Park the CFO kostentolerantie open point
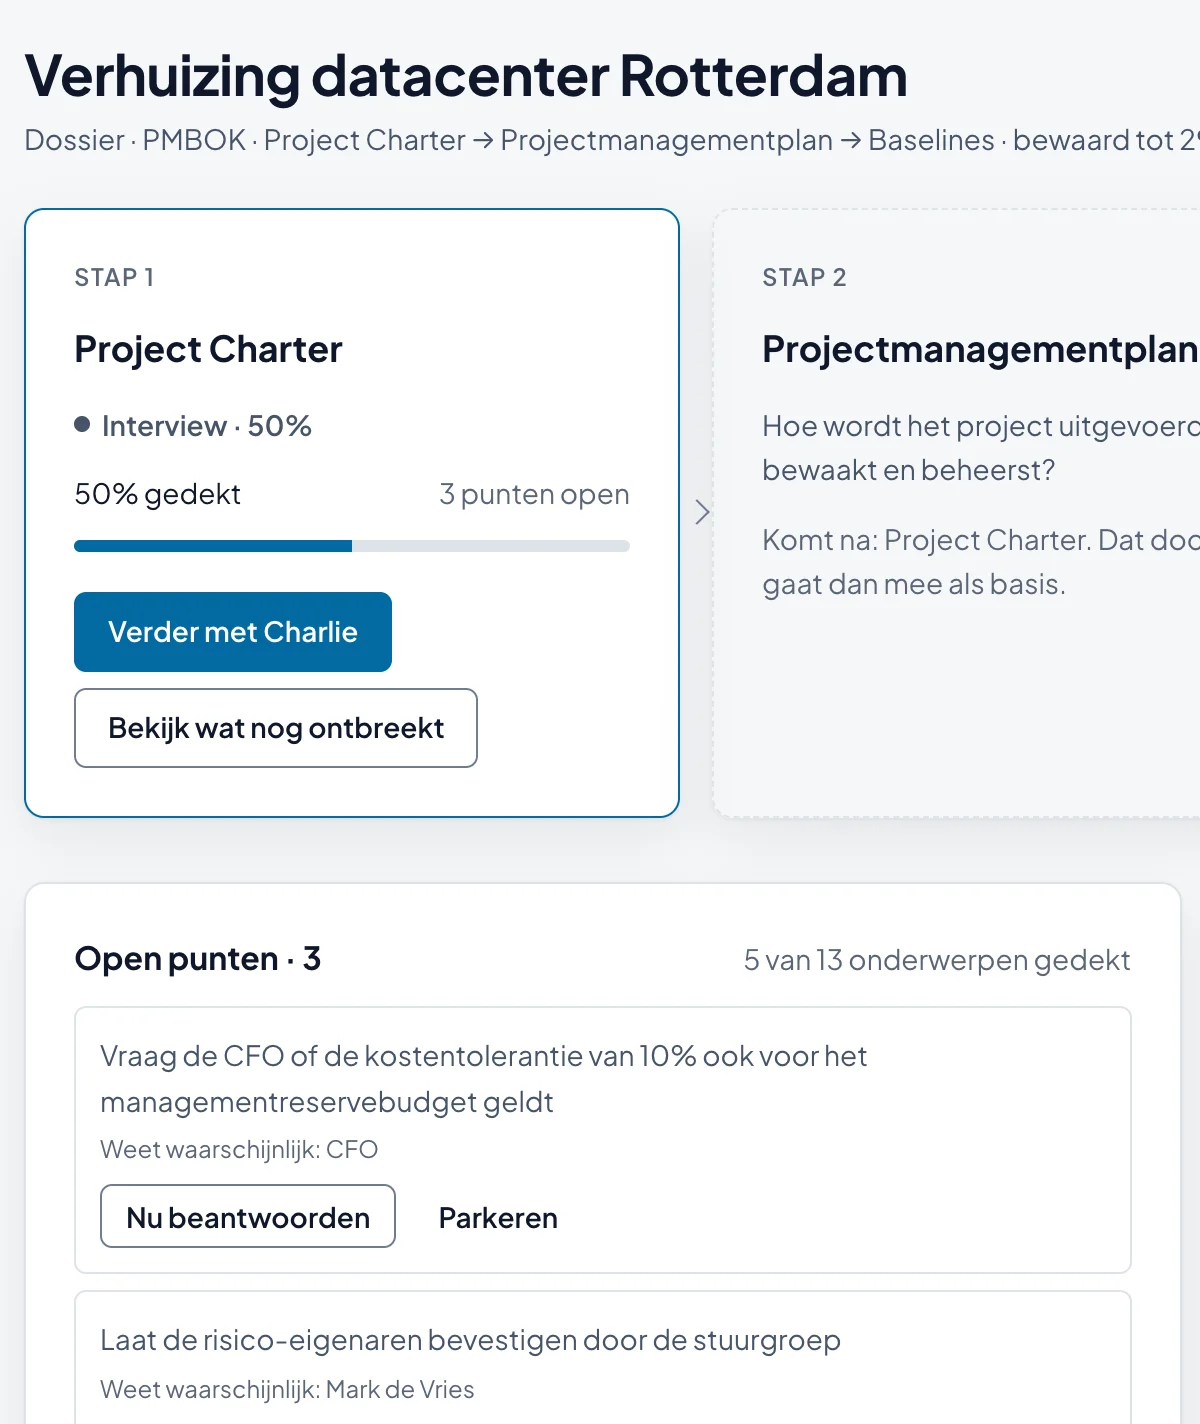 [x=498, y=1217]
